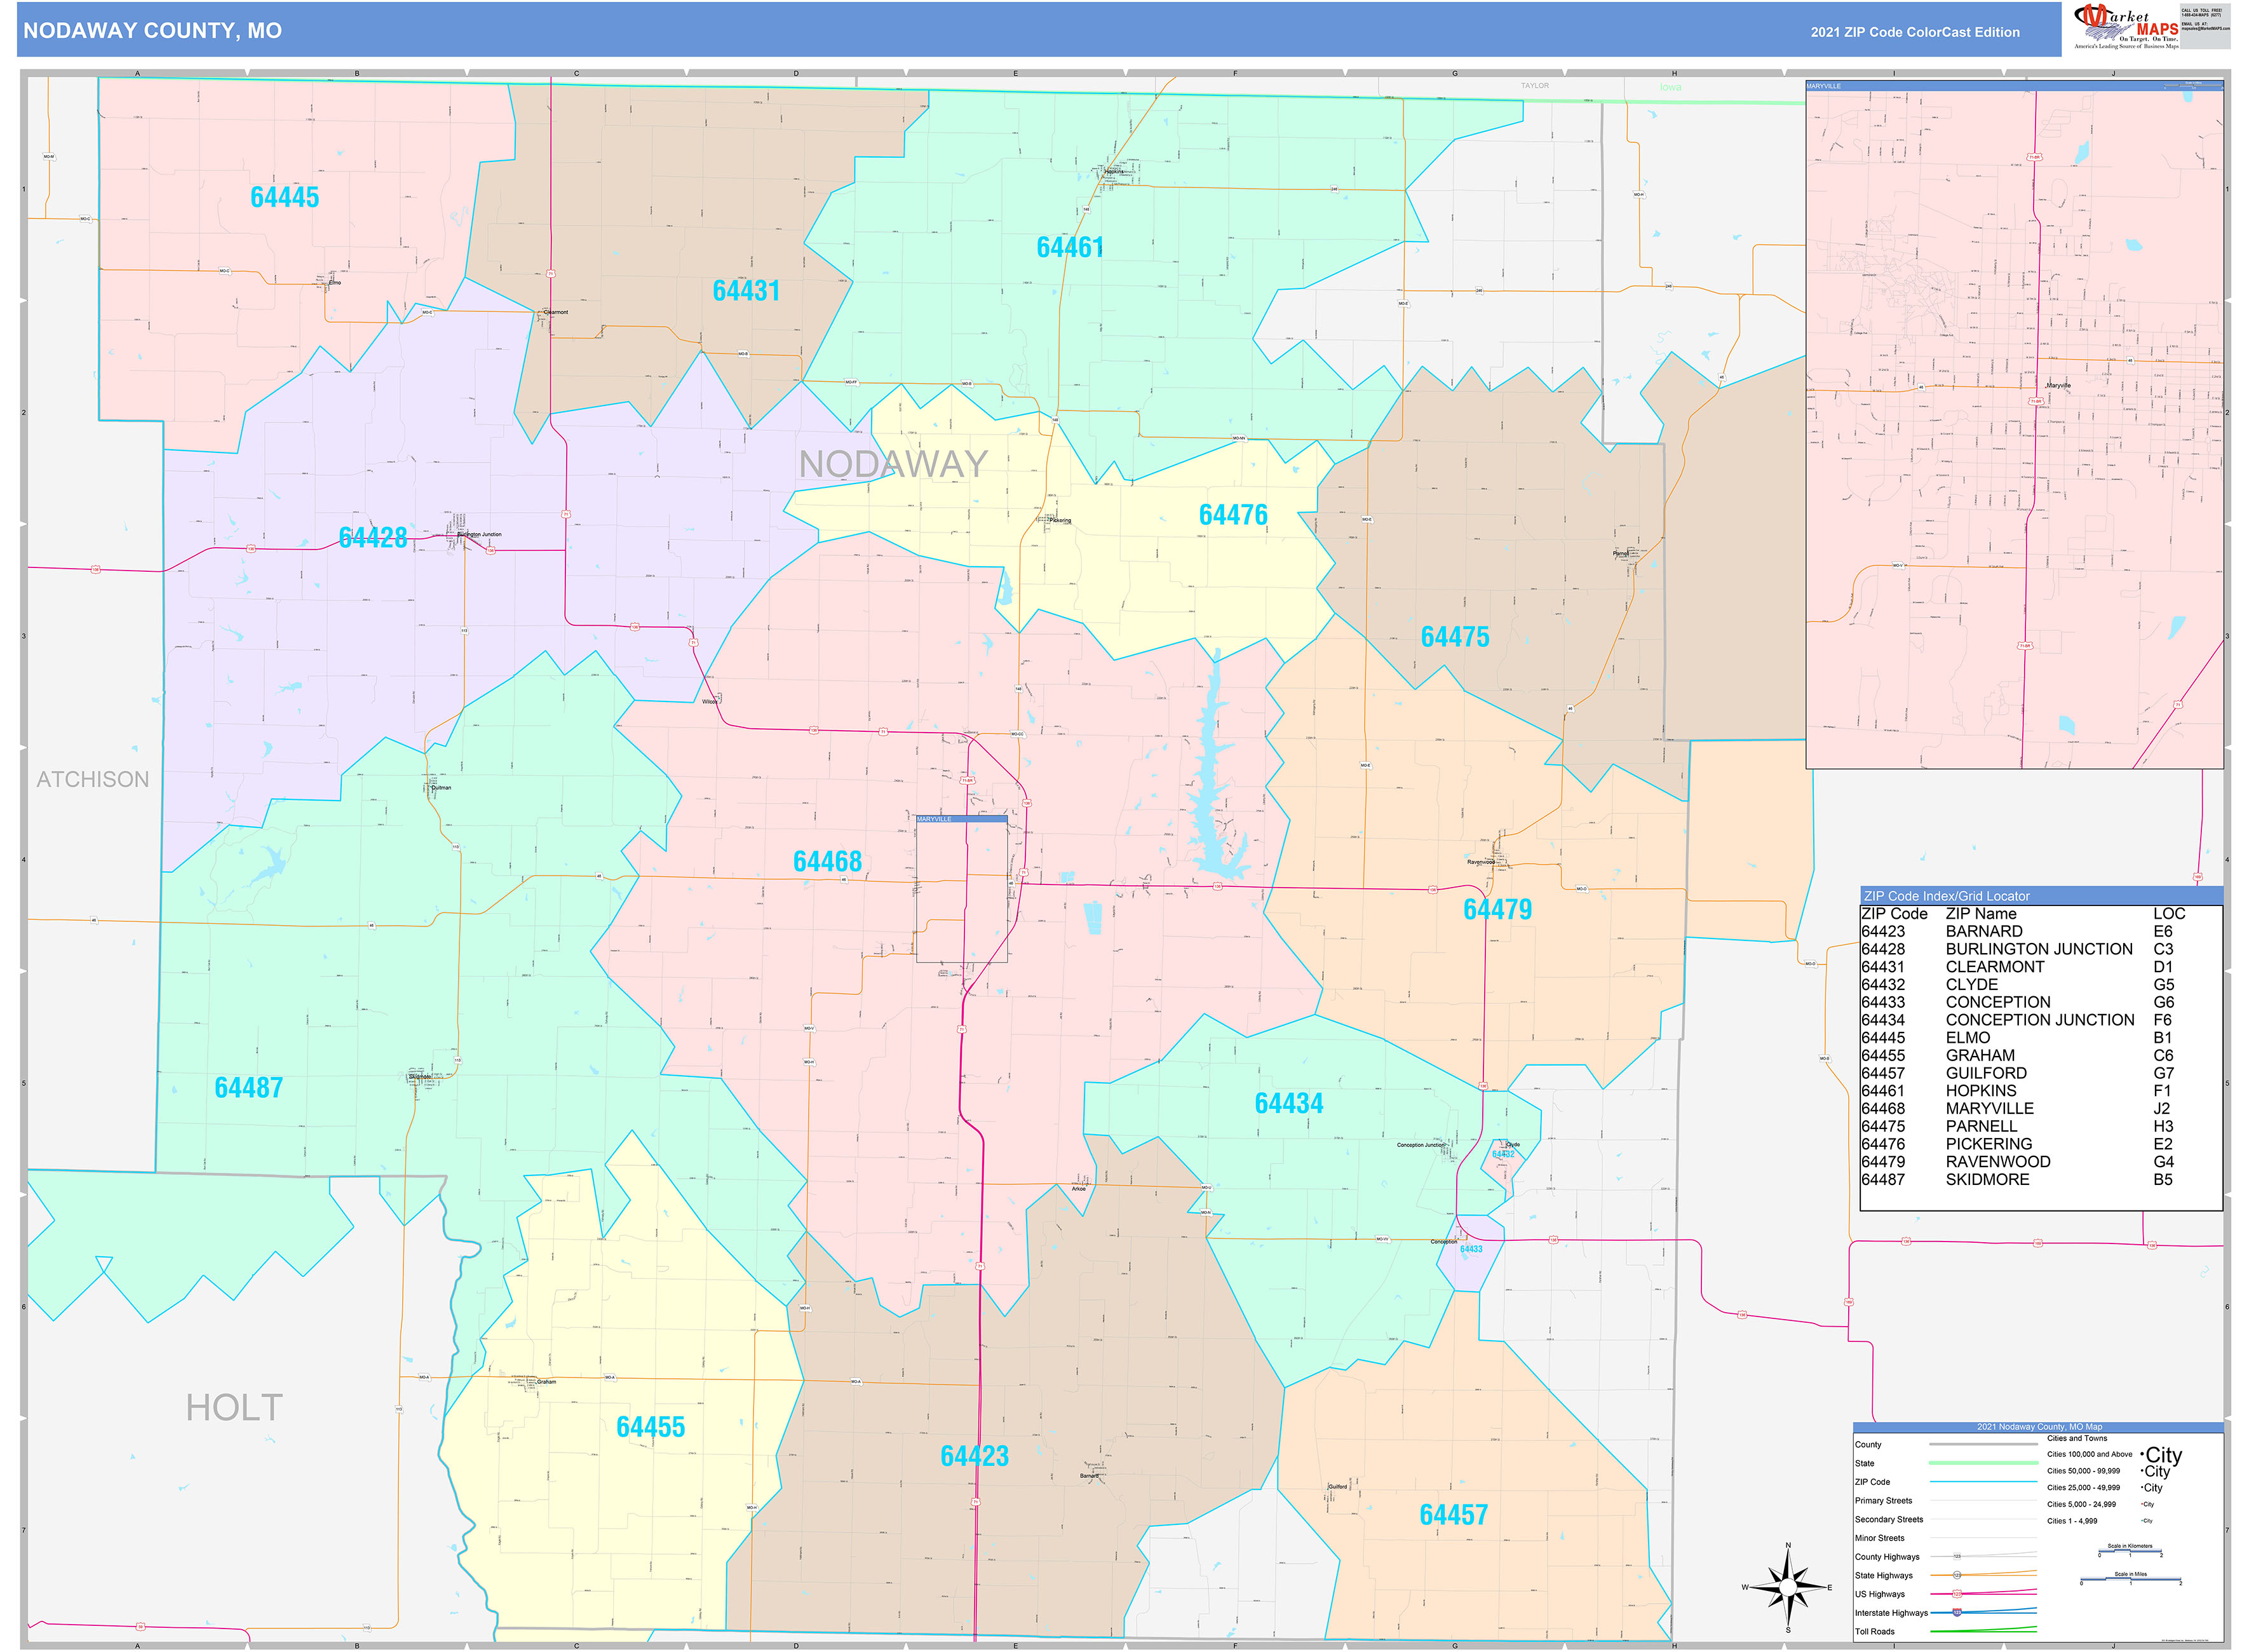Screen dimensions: 2242x1652
Task: Select the 64431 ZIP label on the map
Action: [746, 291]
